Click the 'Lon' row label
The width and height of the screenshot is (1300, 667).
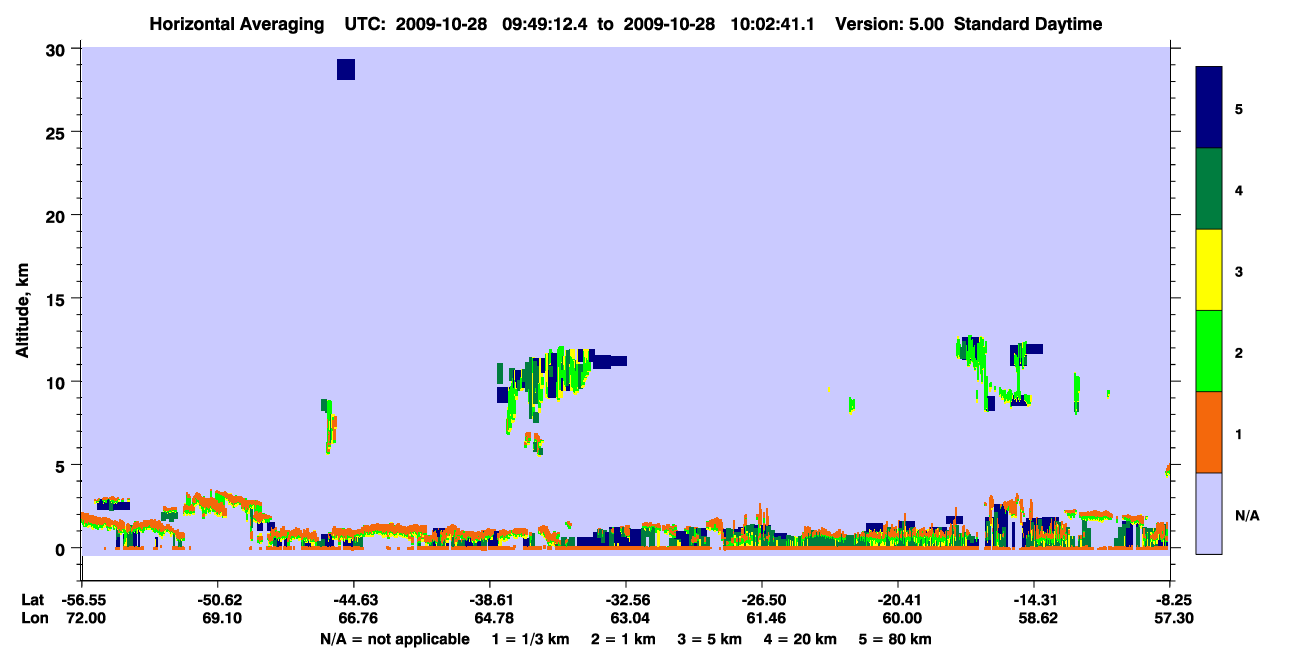tap(33, 619)
